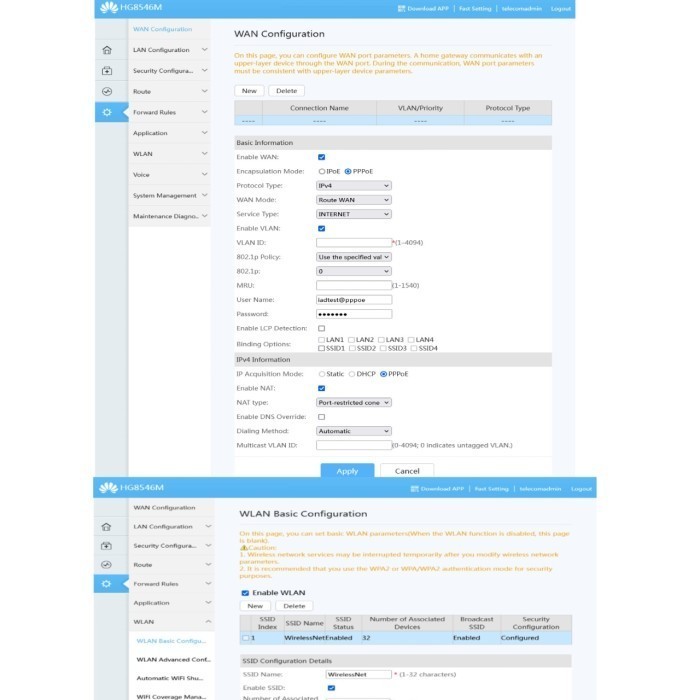The width and height of the screenshot is (700, 700).
Task: Open the NAT type dropdown
Action: pyautogui.click(x=353, y=402)
